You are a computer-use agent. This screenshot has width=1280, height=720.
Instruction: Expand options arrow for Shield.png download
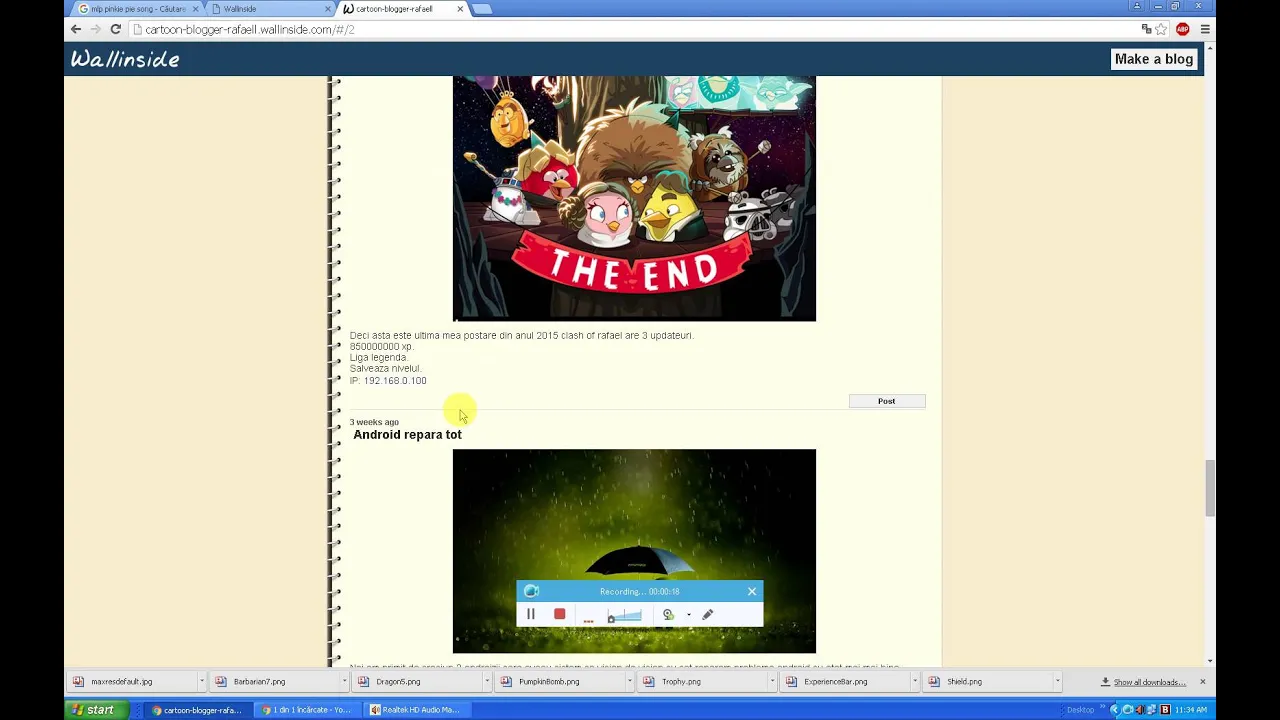[x=1057, y=682]
